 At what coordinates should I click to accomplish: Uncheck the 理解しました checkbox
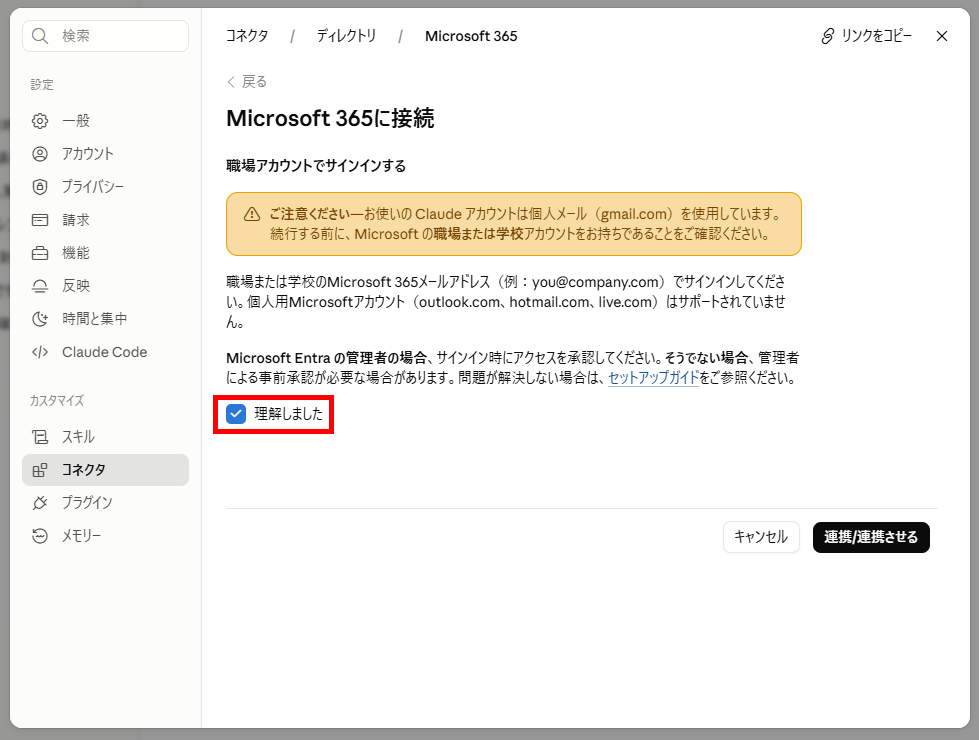click(236, 413)
